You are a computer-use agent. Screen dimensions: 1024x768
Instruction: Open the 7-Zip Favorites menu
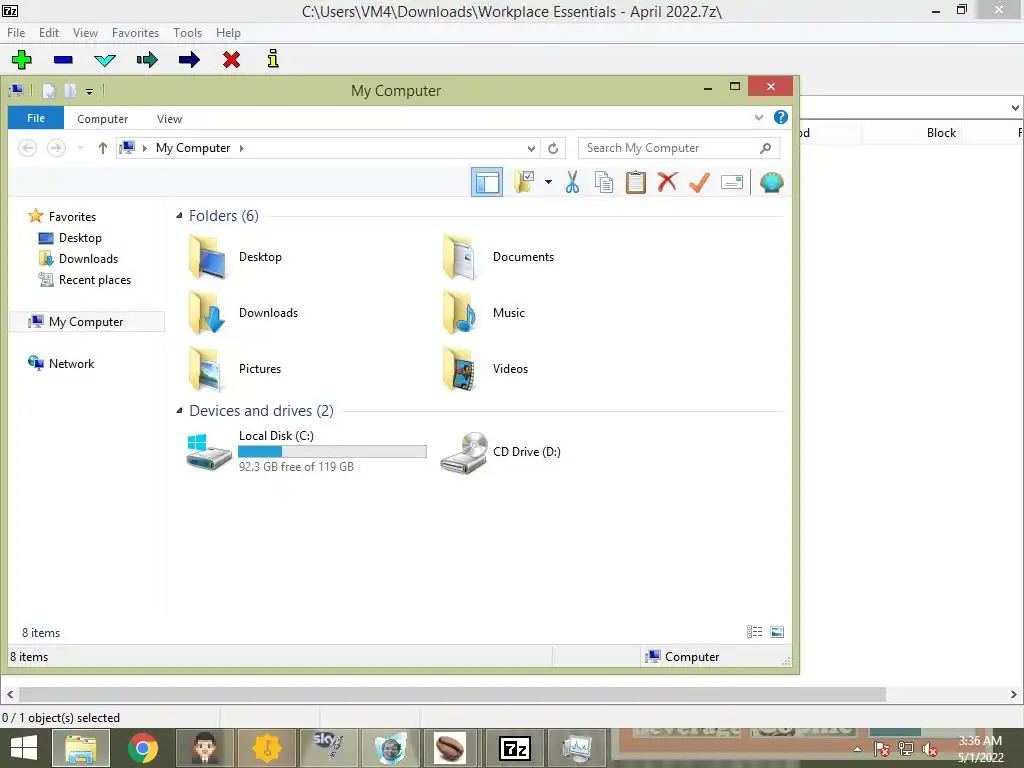(x=135, y=33)
